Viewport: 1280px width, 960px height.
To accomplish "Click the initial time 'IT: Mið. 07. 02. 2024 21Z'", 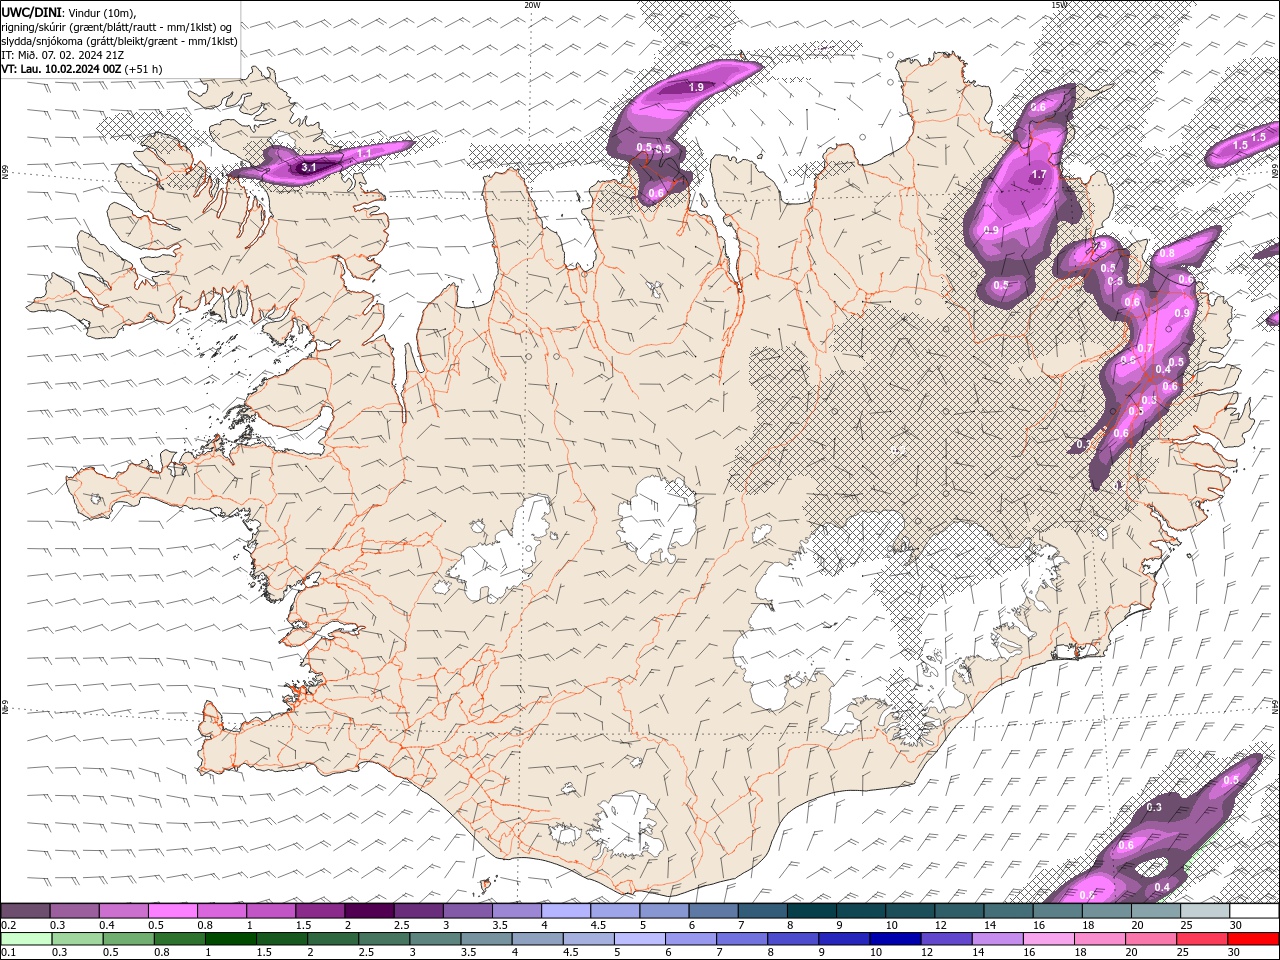I will coord(63,55).
